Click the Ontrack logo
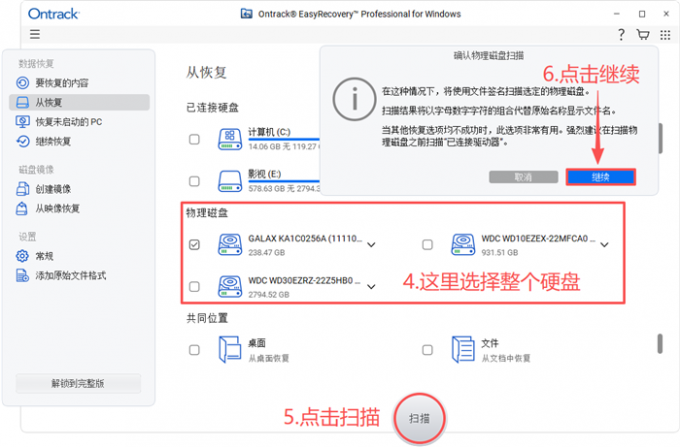680x447 pixels. pyautogui.click(x=53, y=14)
